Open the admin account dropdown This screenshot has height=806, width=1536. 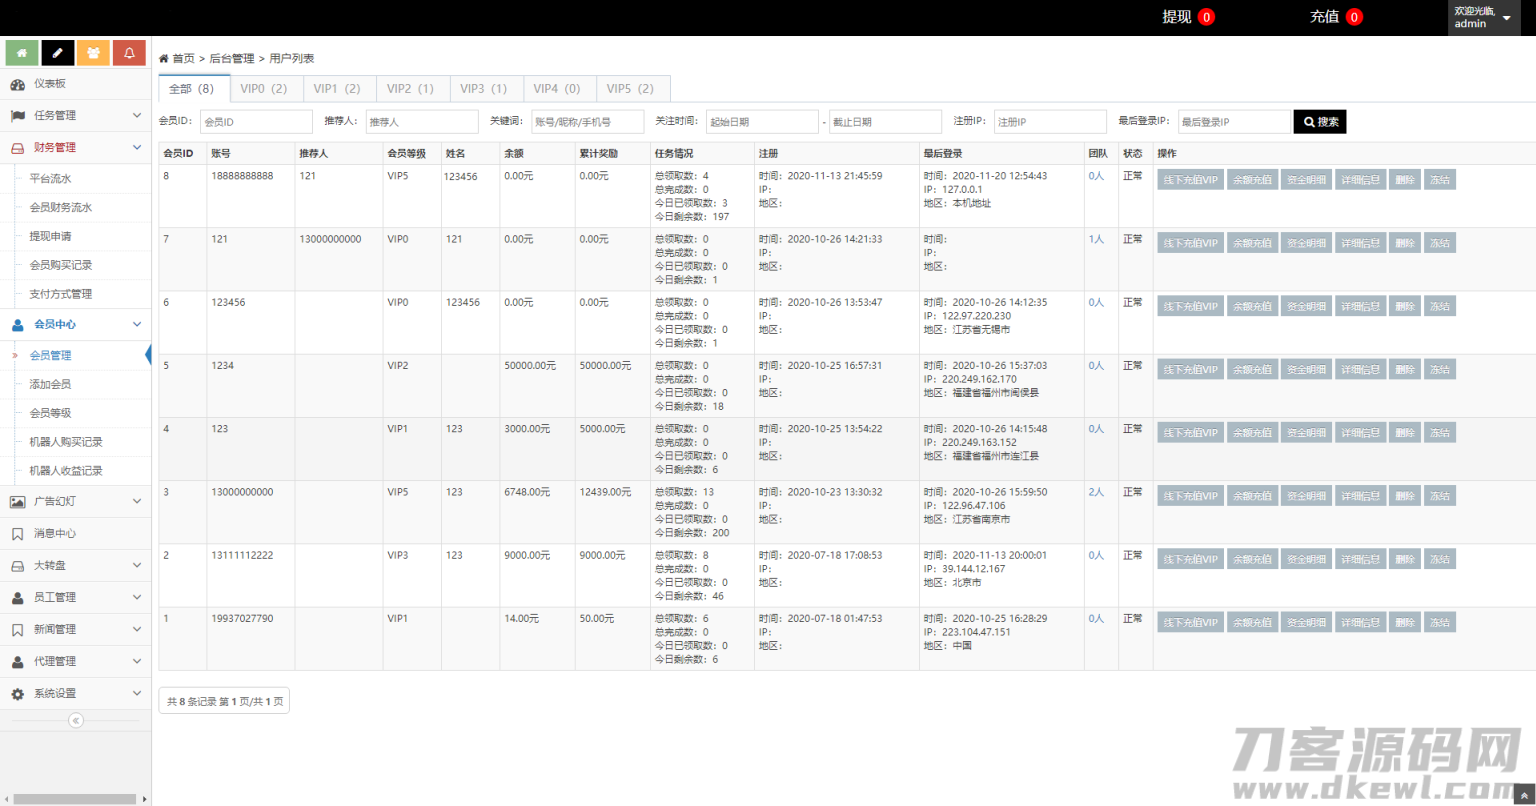[1482, 17]
